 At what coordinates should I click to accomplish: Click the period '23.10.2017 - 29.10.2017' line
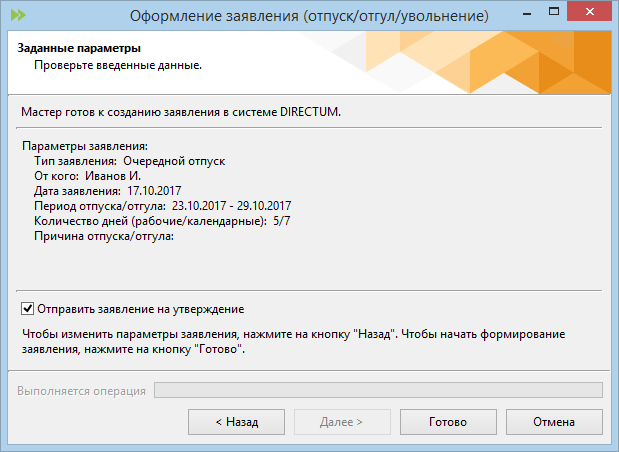163,206
